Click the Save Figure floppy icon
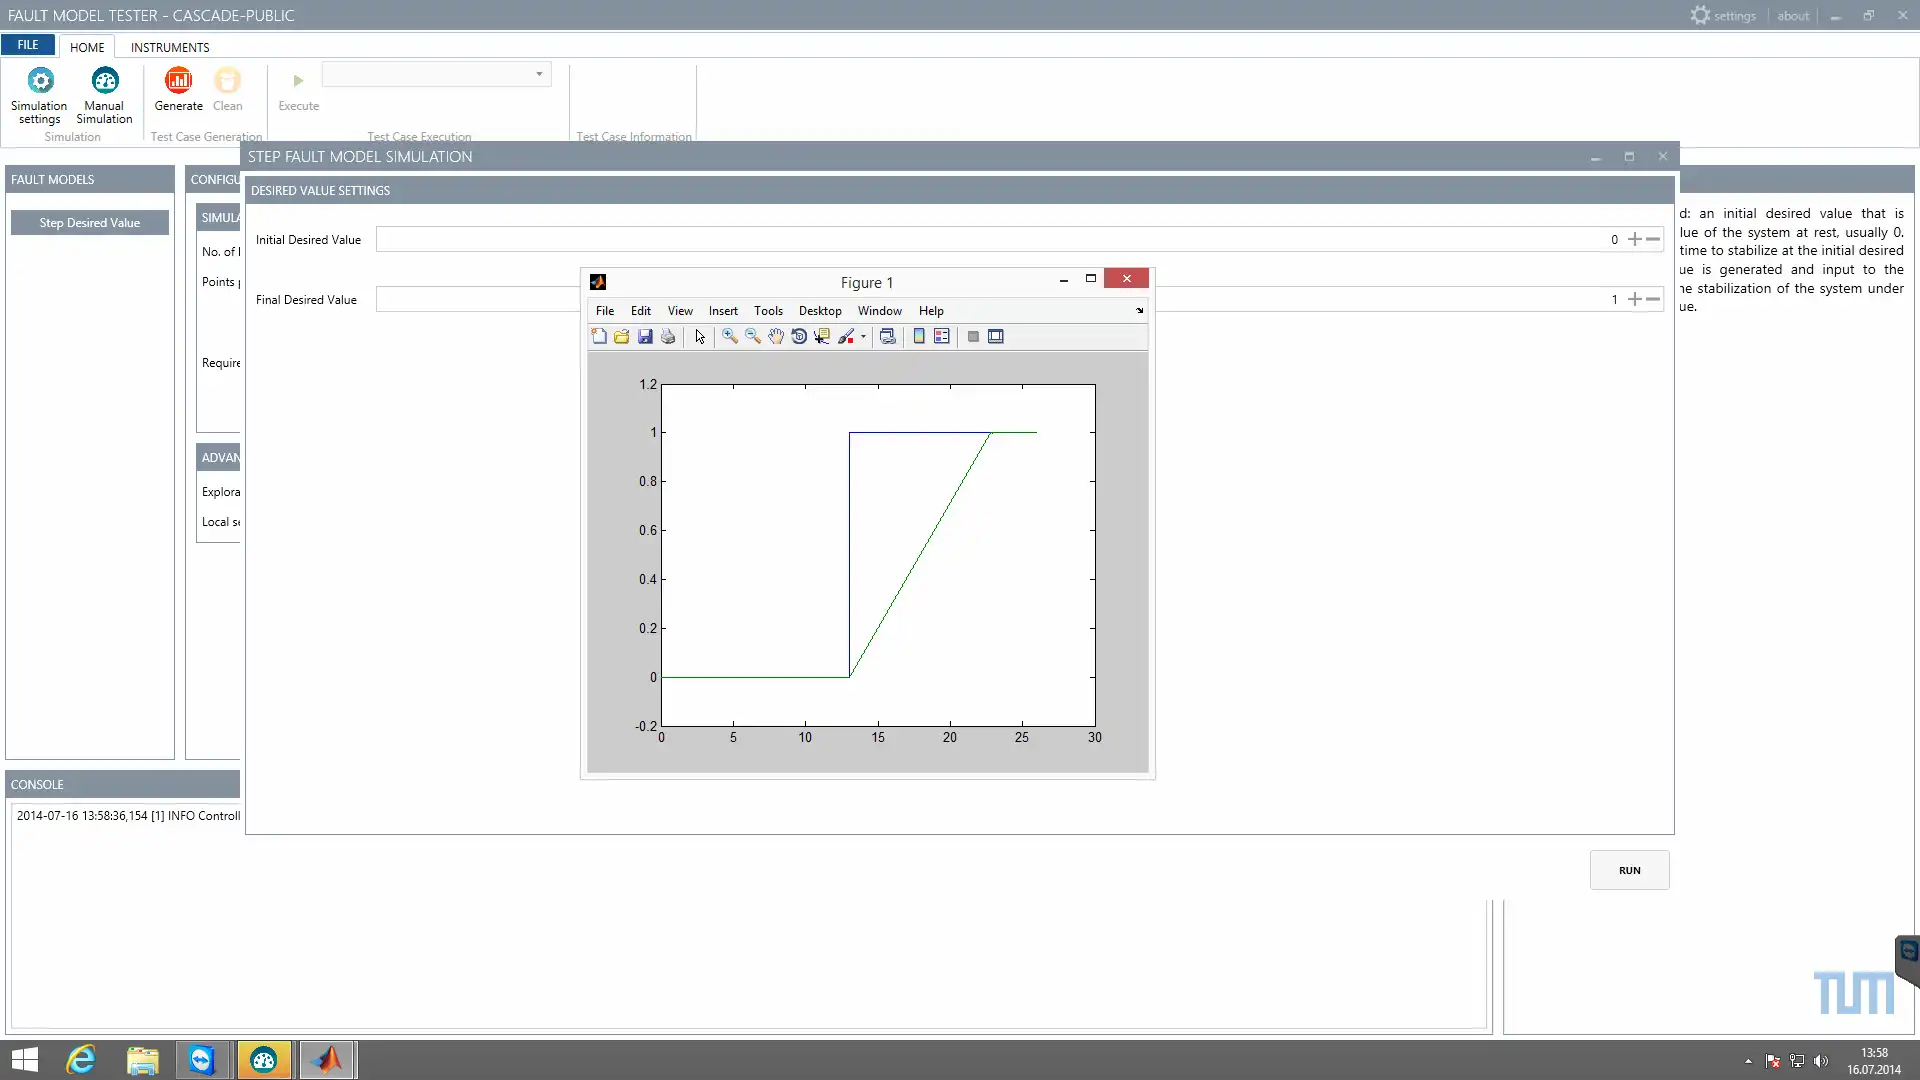 (645, 337)
